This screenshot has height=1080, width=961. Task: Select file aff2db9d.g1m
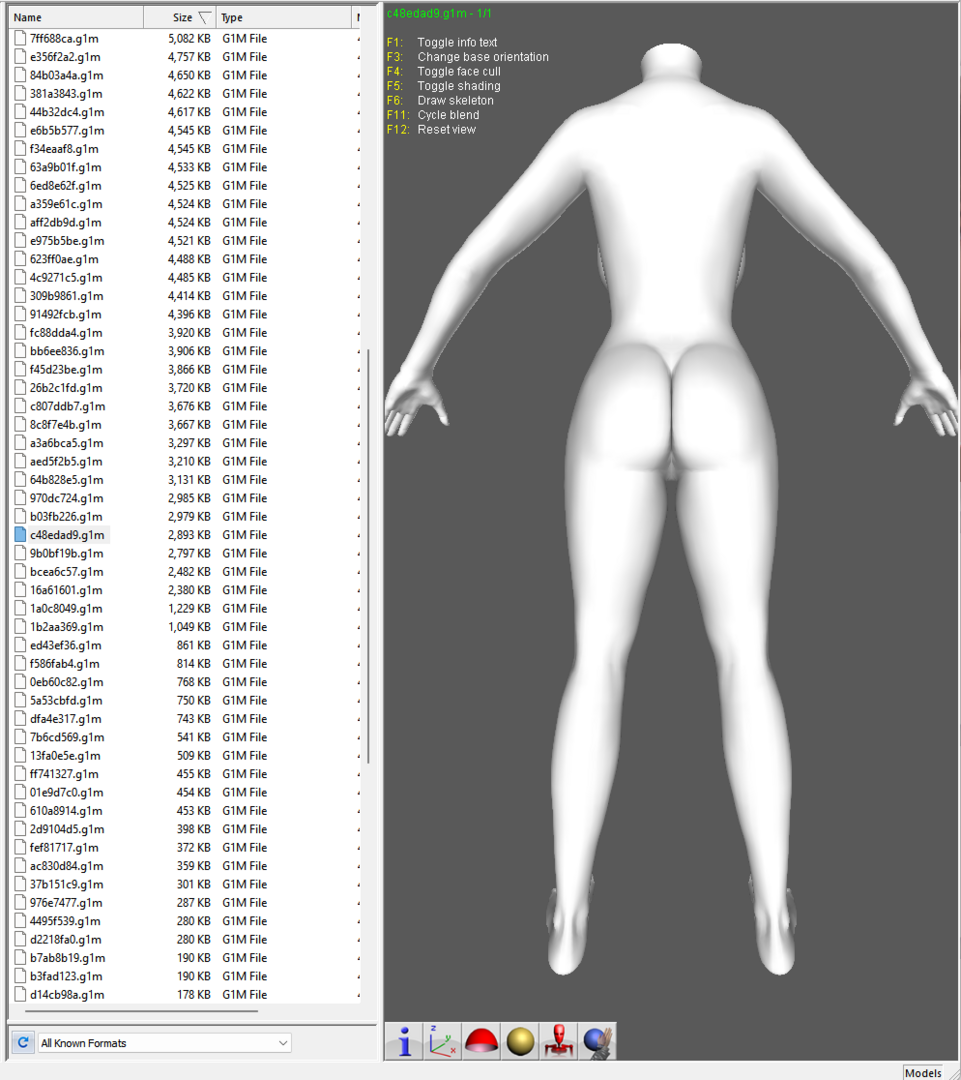coord(65,222)
